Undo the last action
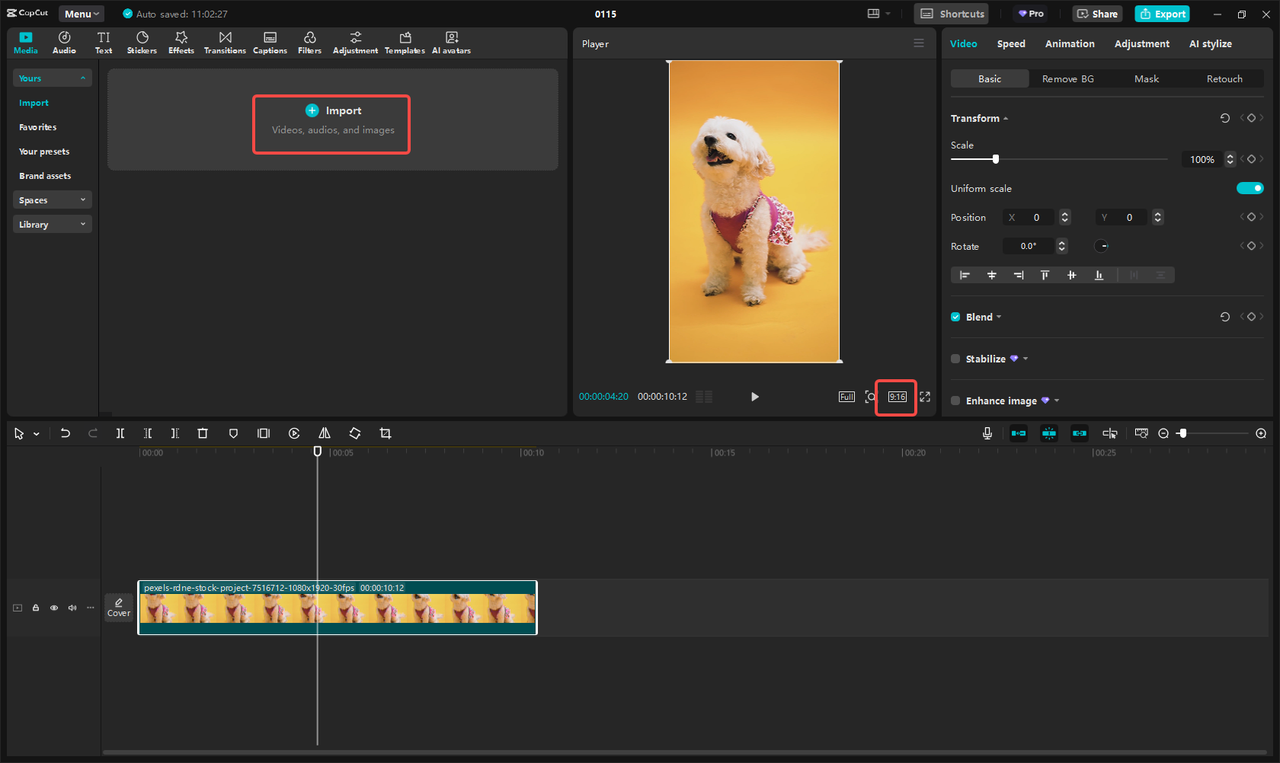The width and height of the screenshot is (1280, 763). coord(65,433)
